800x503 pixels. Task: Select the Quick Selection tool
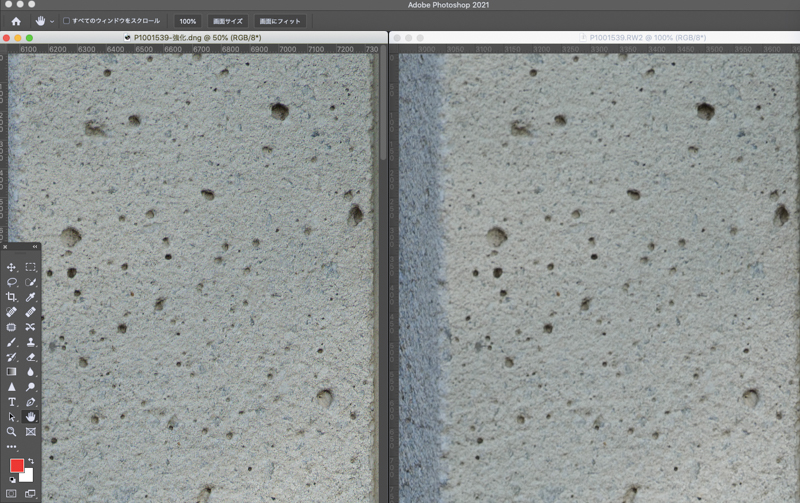tap(31, 282)
